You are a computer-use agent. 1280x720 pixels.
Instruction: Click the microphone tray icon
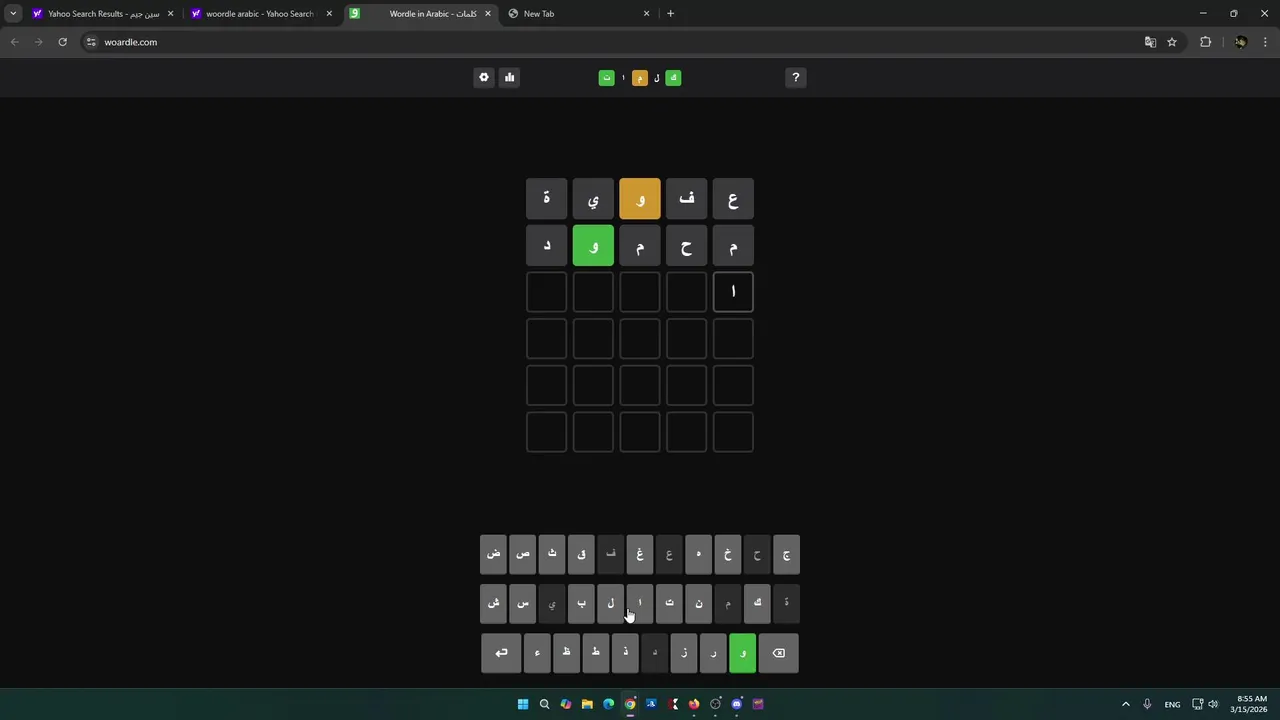coord(1147,704)
